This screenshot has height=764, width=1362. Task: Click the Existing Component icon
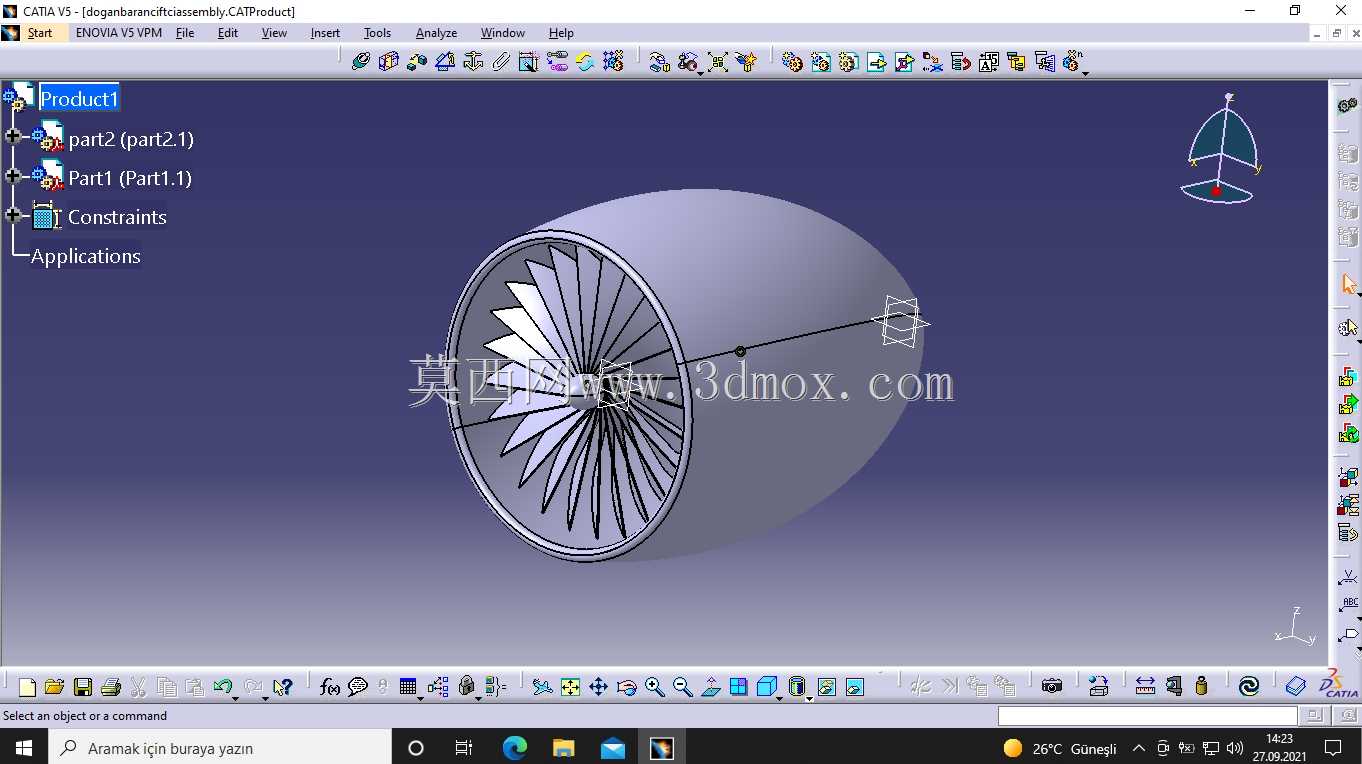[876, 62]
